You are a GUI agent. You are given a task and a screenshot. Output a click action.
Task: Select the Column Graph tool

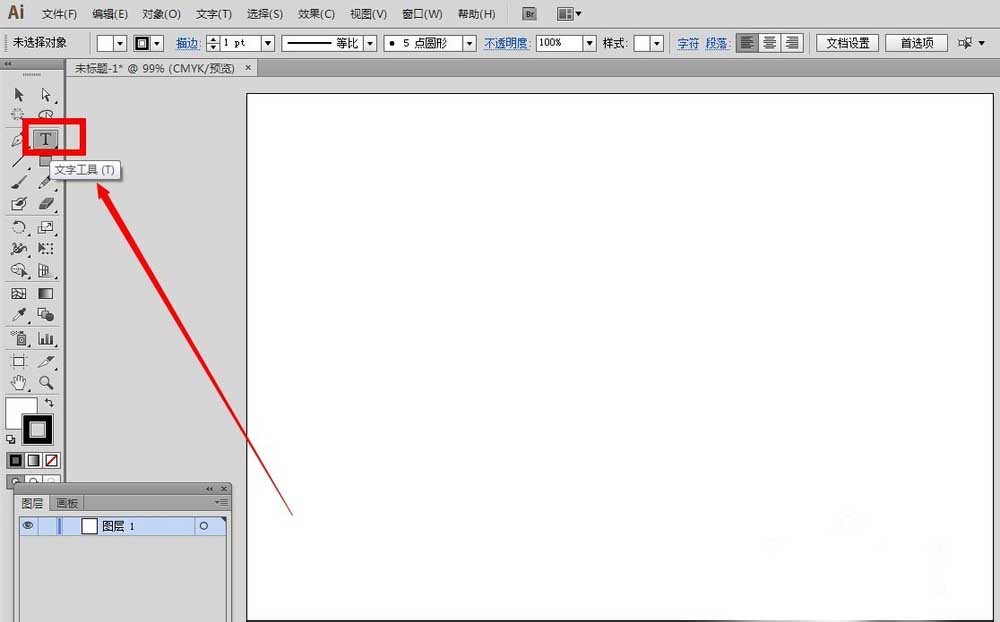[46, 338]
